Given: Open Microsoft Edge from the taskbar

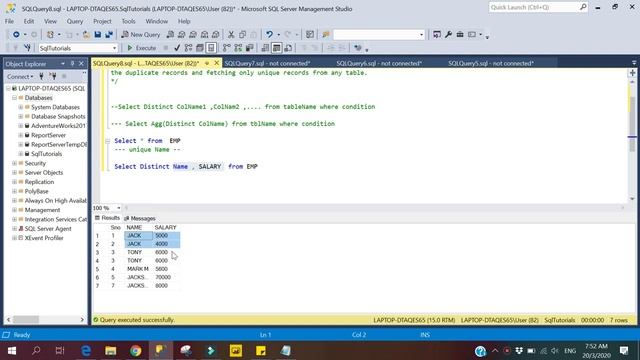Looking at the screenshot, I should (86, 351).
